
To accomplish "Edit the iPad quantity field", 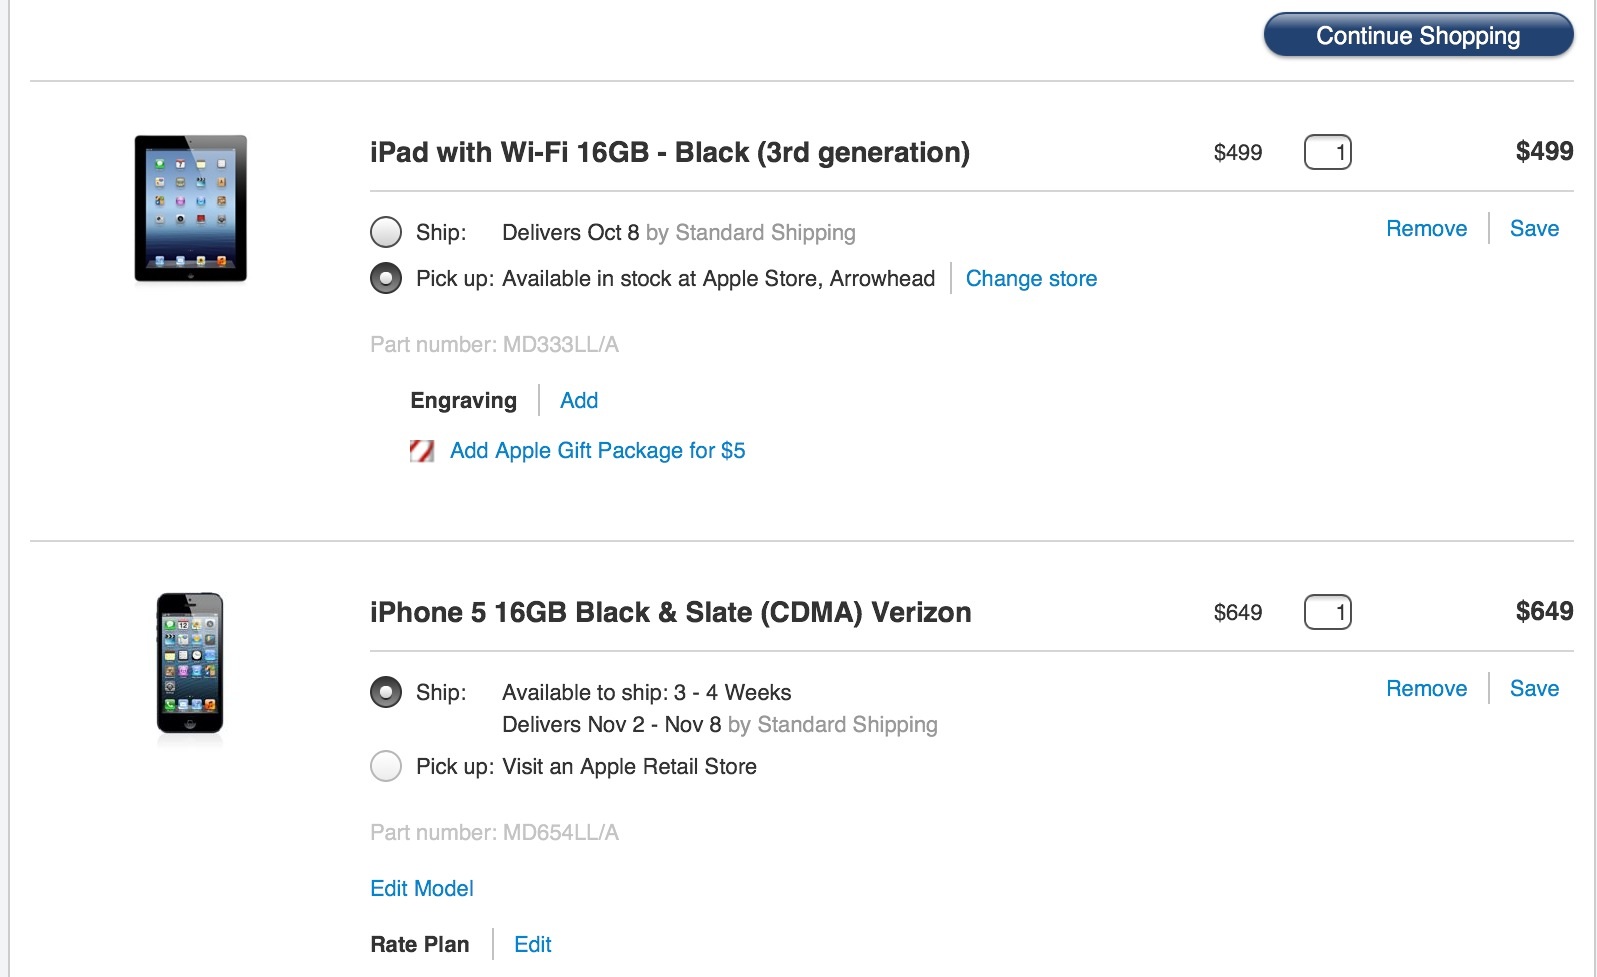I will point(1328,152).
